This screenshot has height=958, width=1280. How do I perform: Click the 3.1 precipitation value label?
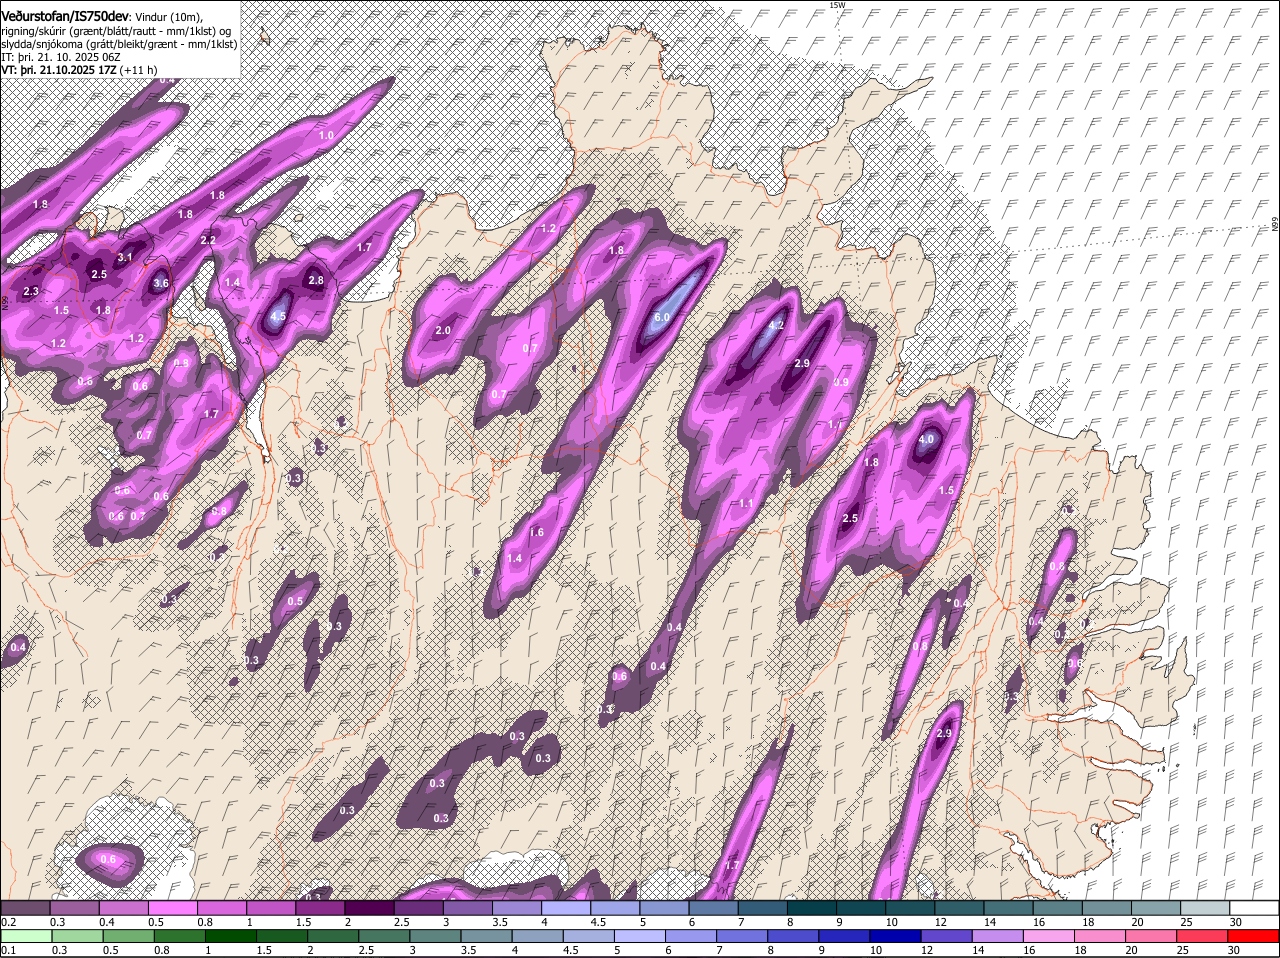125,258
